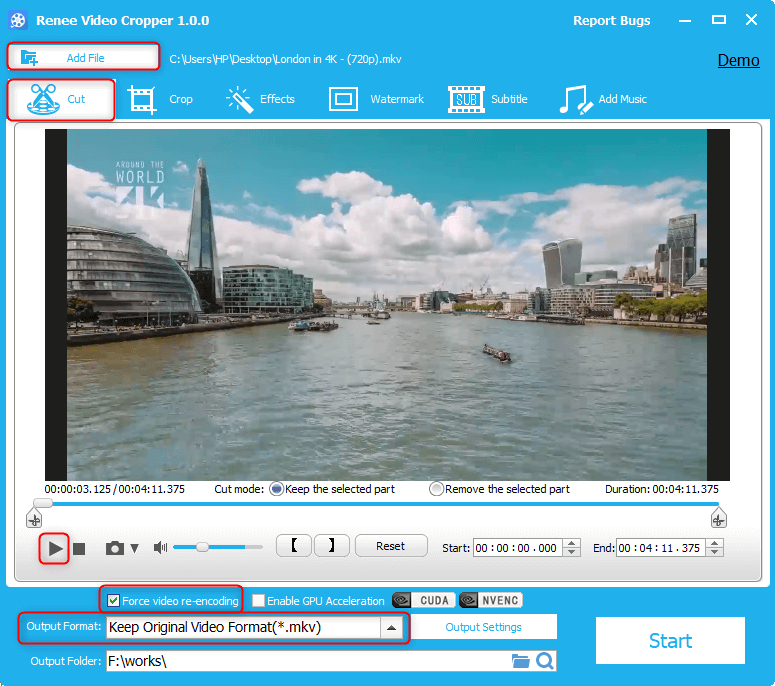This screenshot has width=775, height=686.
Task: Click the Stop playback square icon
Action: [x=80, y=548]
